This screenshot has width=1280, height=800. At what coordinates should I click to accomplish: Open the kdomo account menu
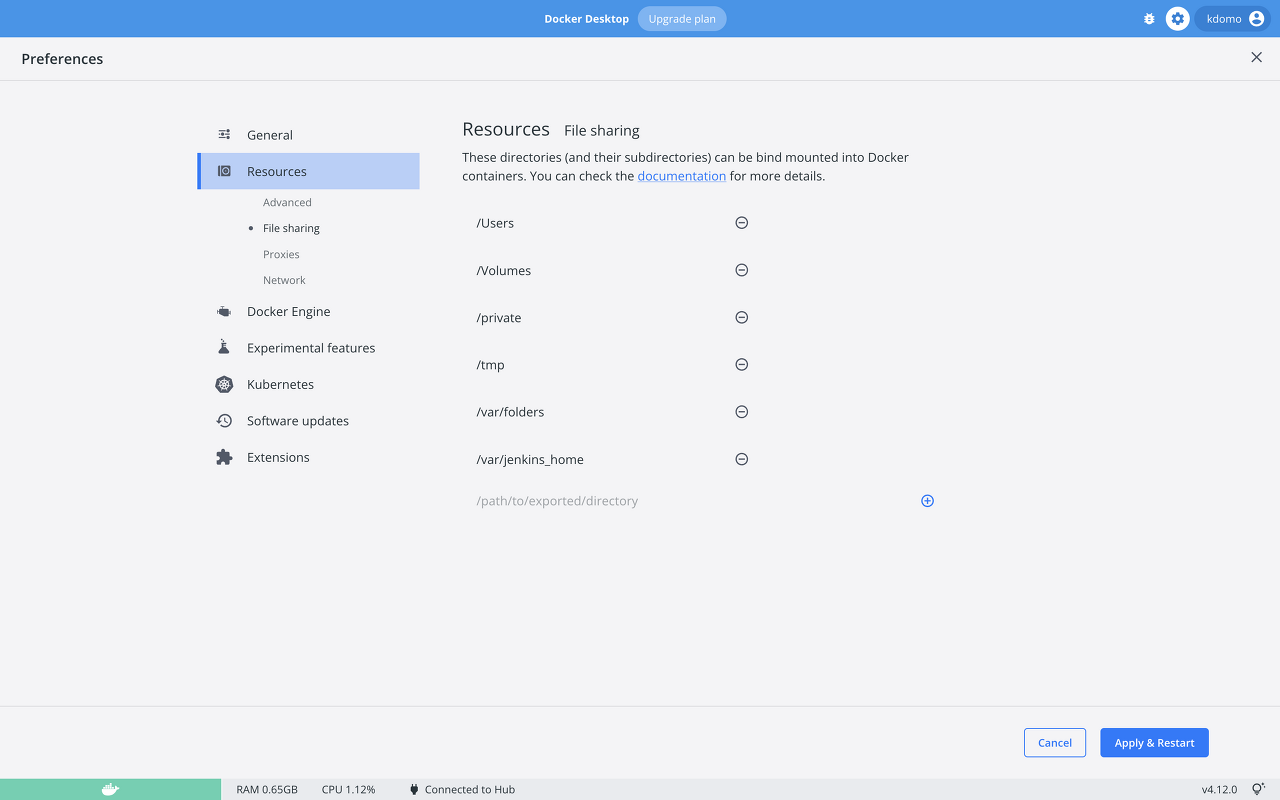coord(1232,19)
